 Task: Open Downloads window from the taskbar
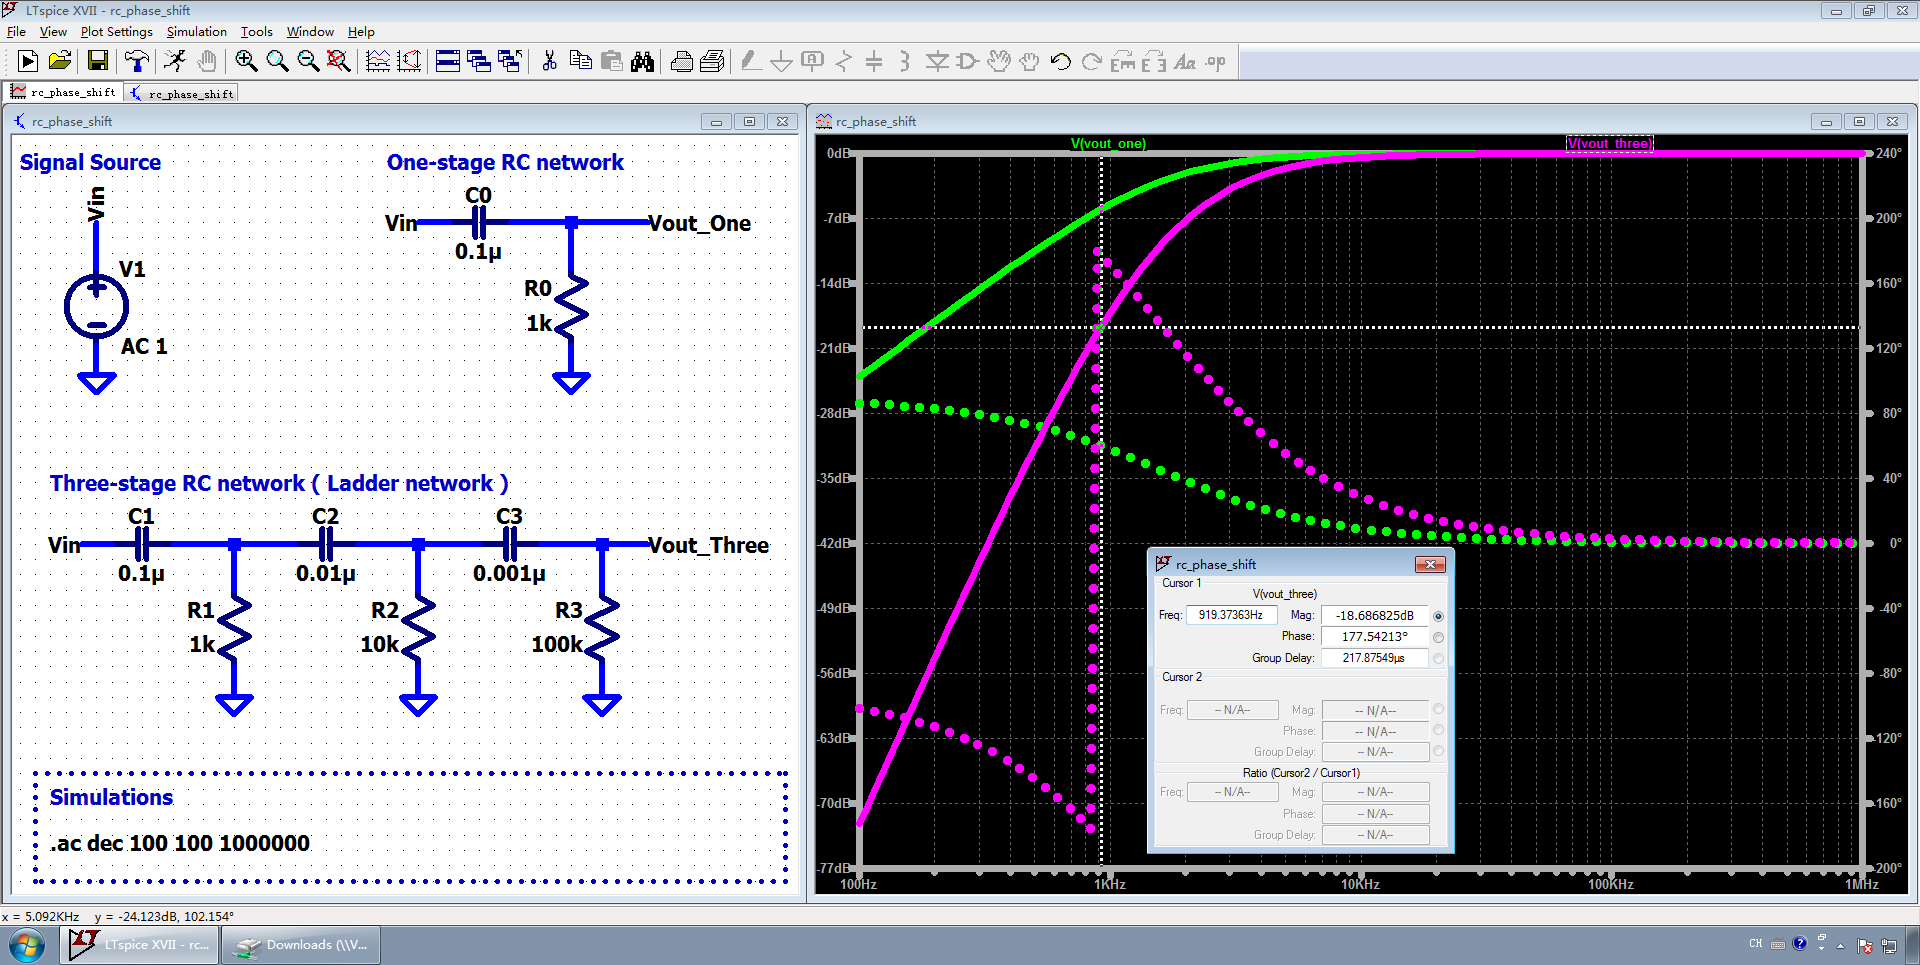pos(301,945)
